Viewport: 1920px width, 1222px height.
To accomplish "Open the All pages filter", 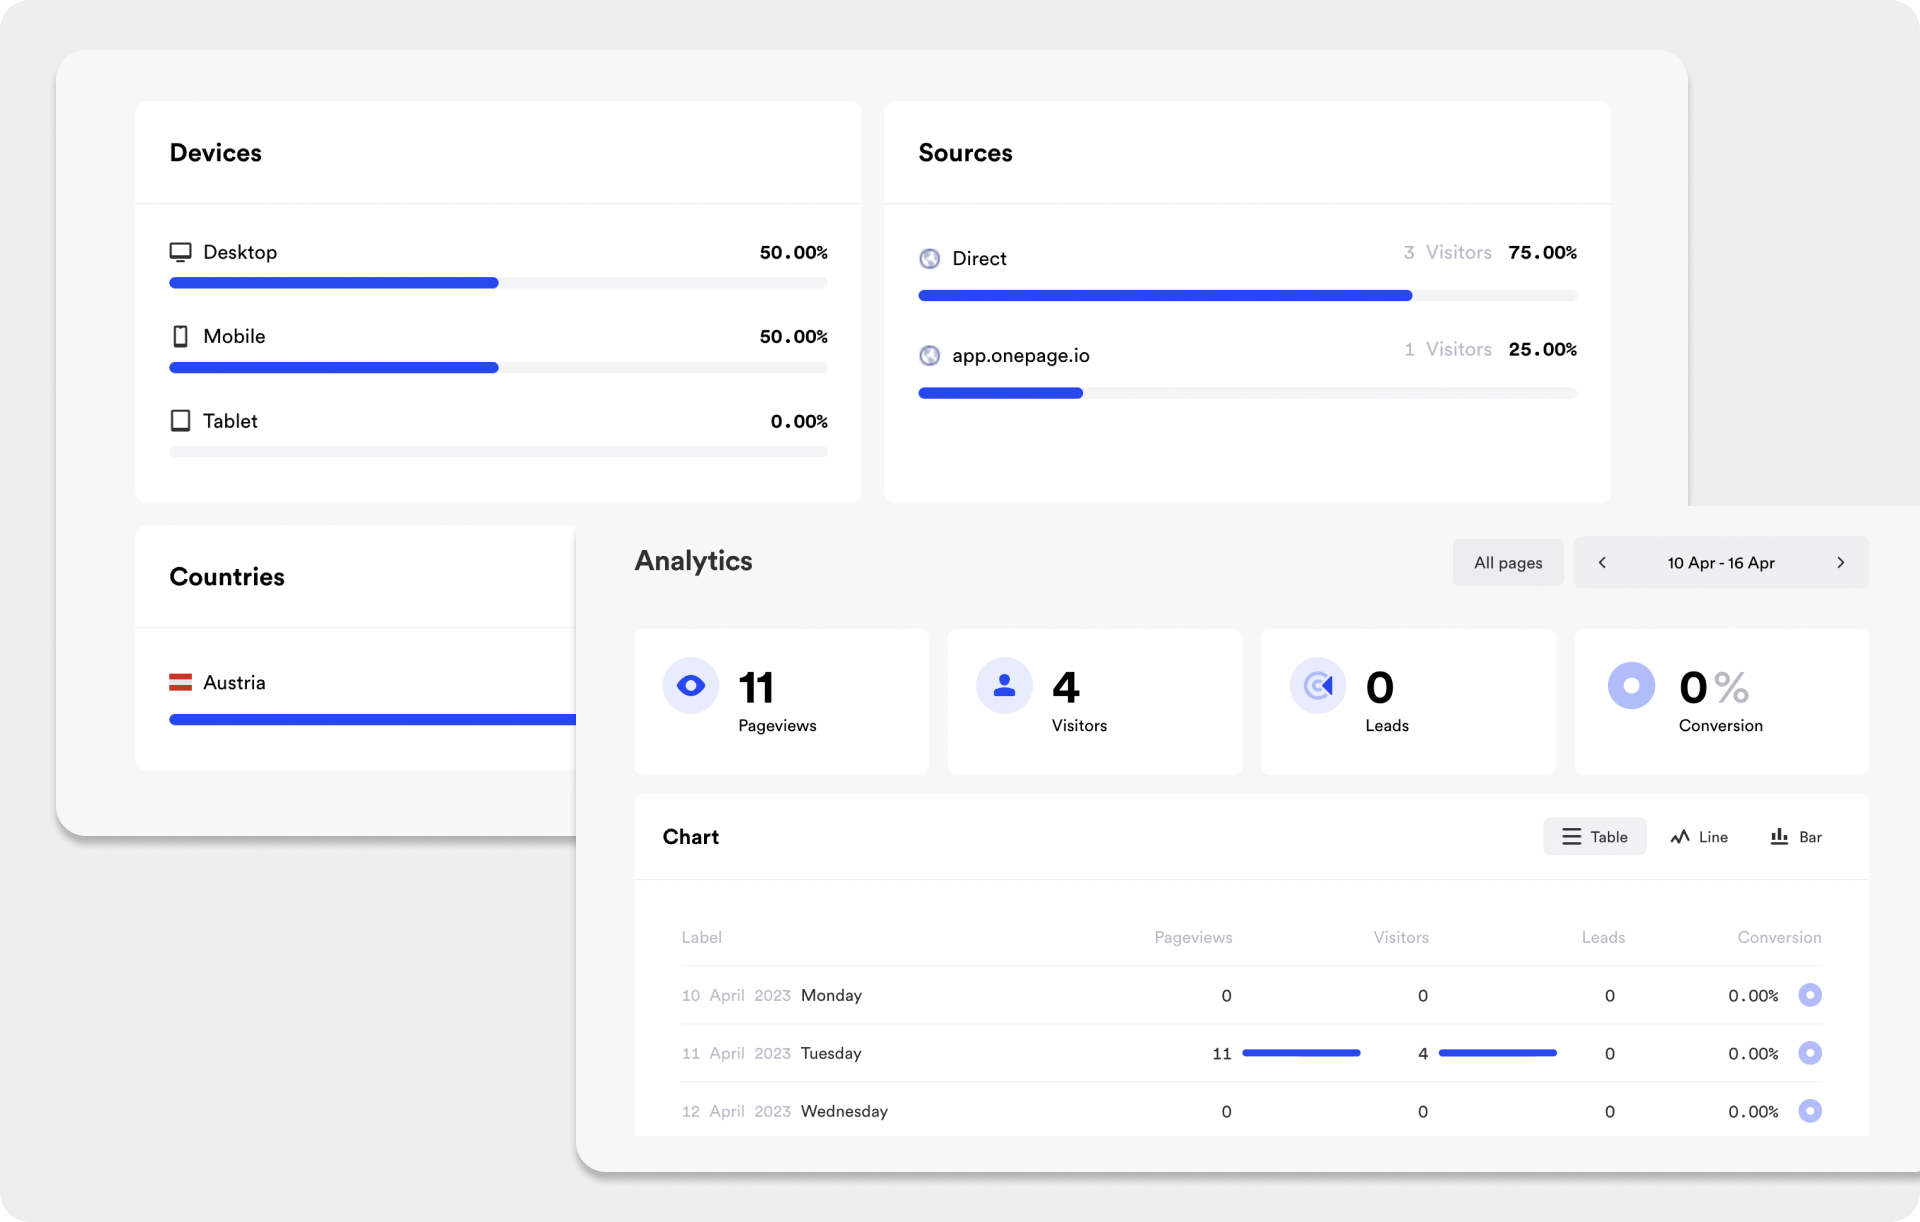I will 1508,562.
